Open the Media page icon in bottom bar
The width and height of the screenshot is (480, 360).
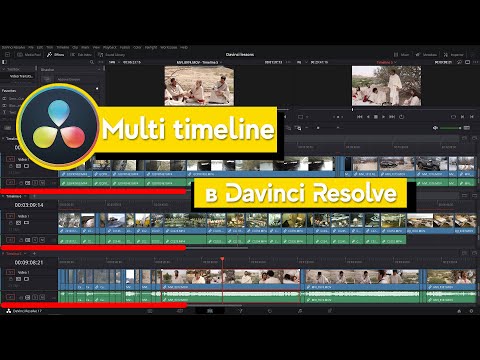(150, 311)
